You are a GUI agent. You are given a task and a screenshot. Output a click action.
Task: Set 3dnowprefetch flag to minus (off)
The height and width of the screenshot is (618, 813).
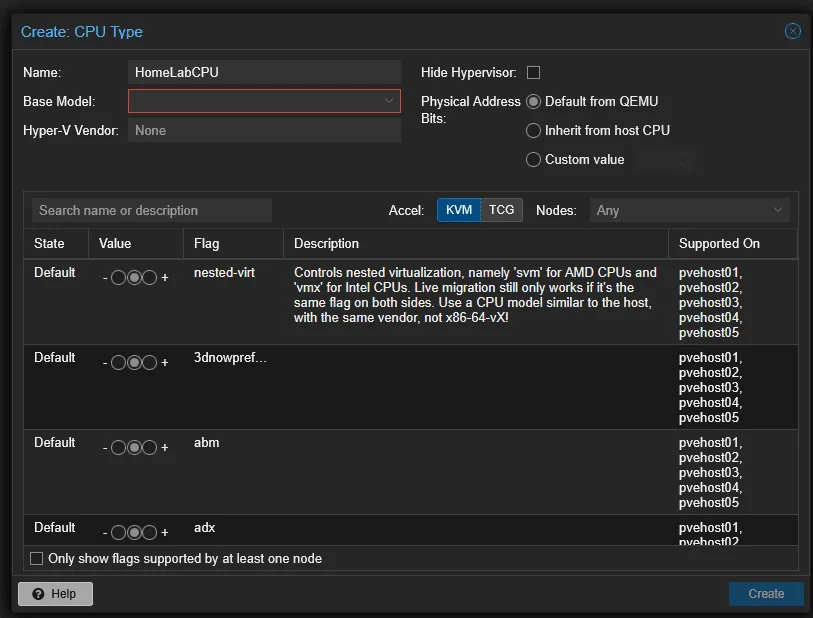pos(118,362)
